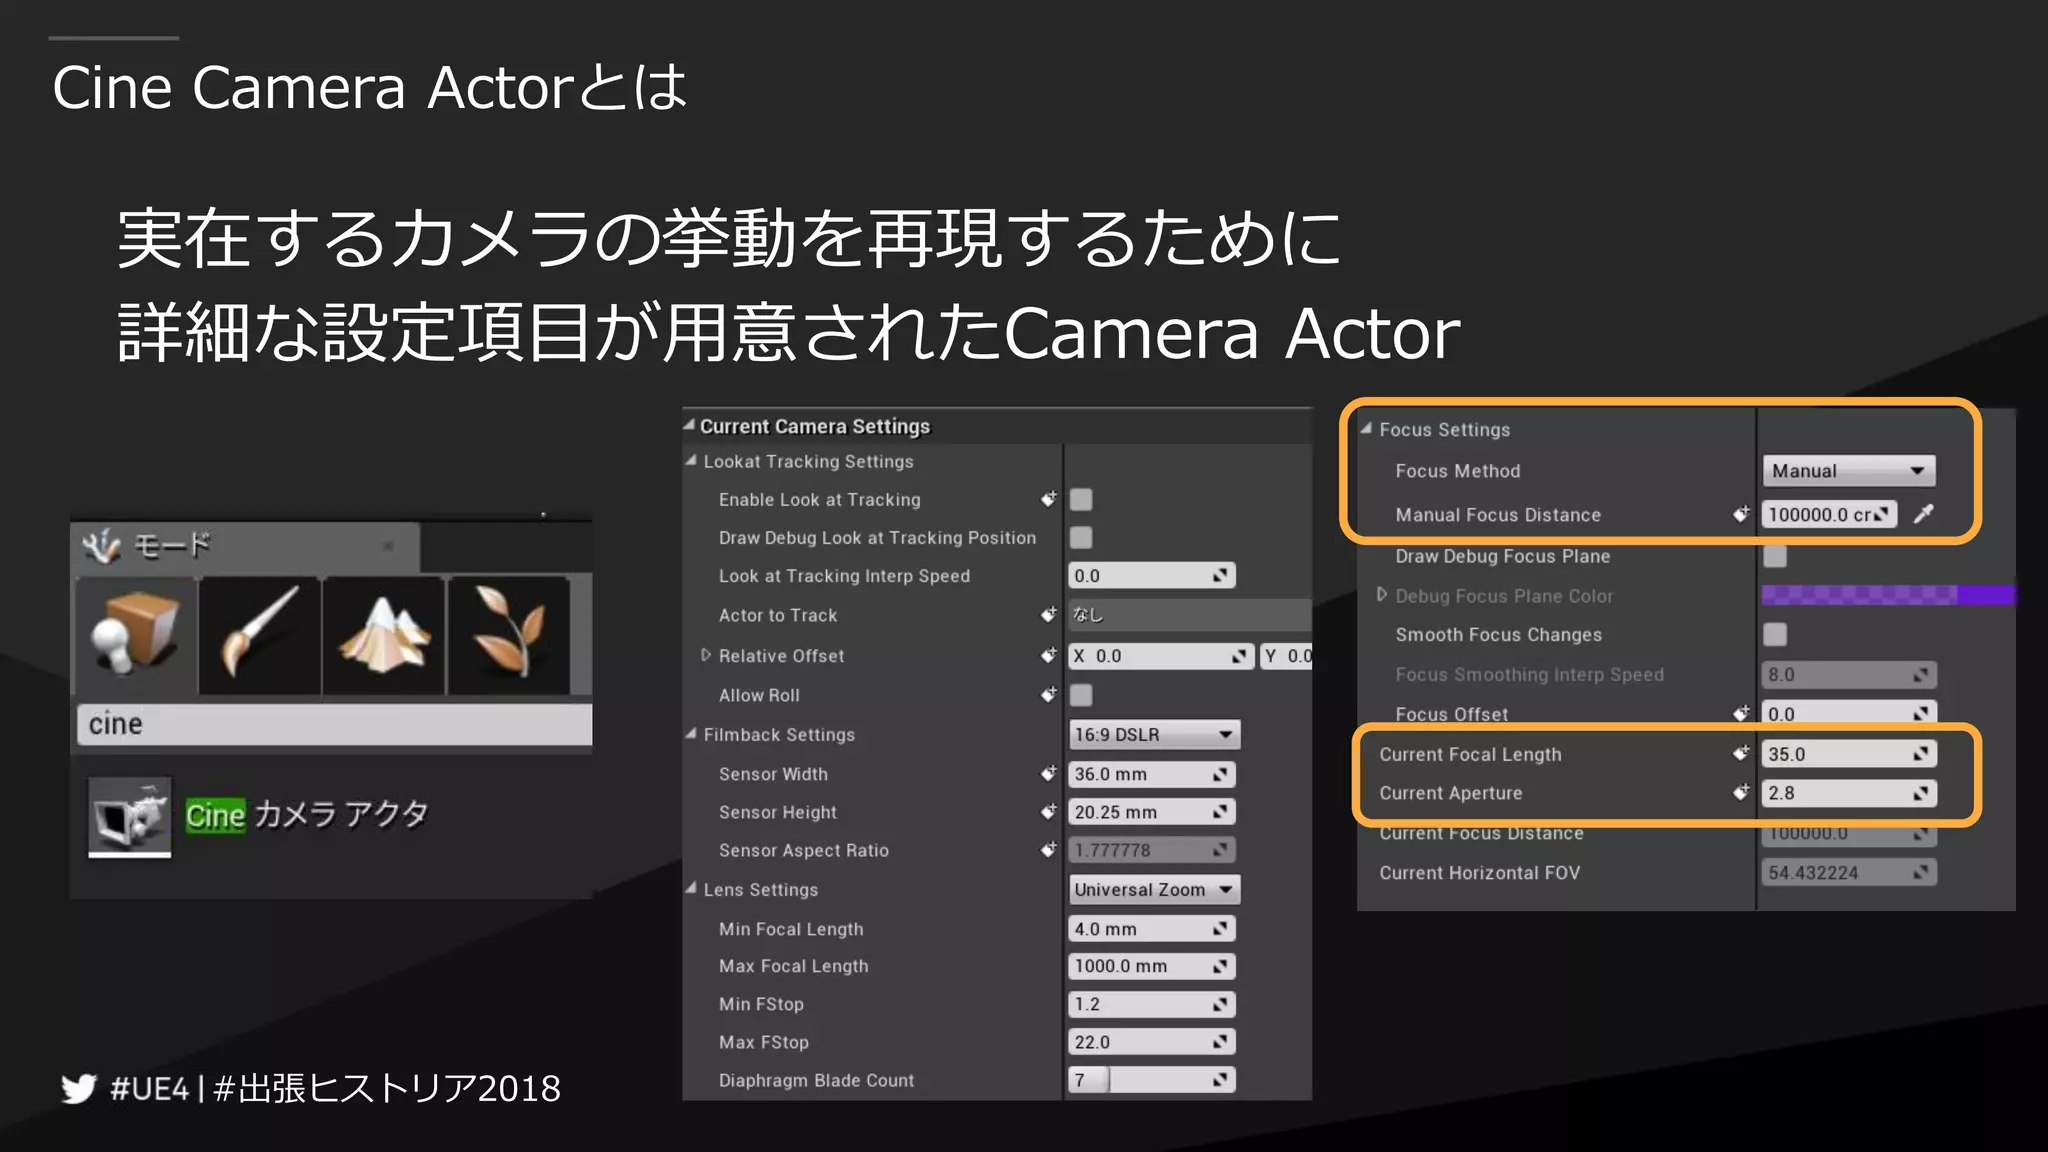Expand the Debug Focus Plane Color property
The width and height of the screenshot is (2048, 1152).
pyautogui.click(x=1382, y=595)
